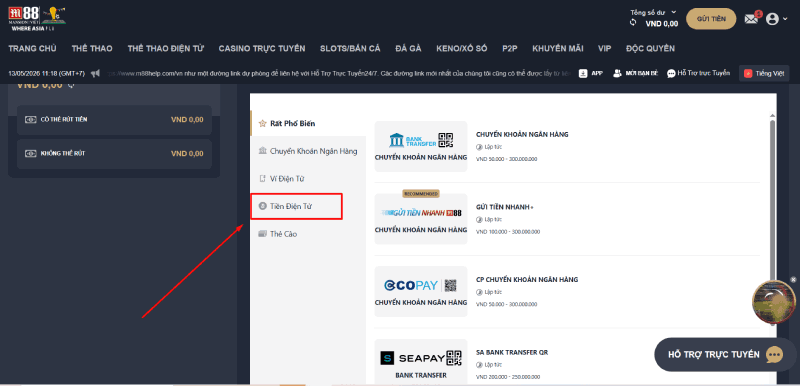Image resolution: width=800 pixels, height=386 pixels.
Task: Choose CHUYỂN KHOẢN NGÂN HÀNG method title
Action: pos(522,135)
